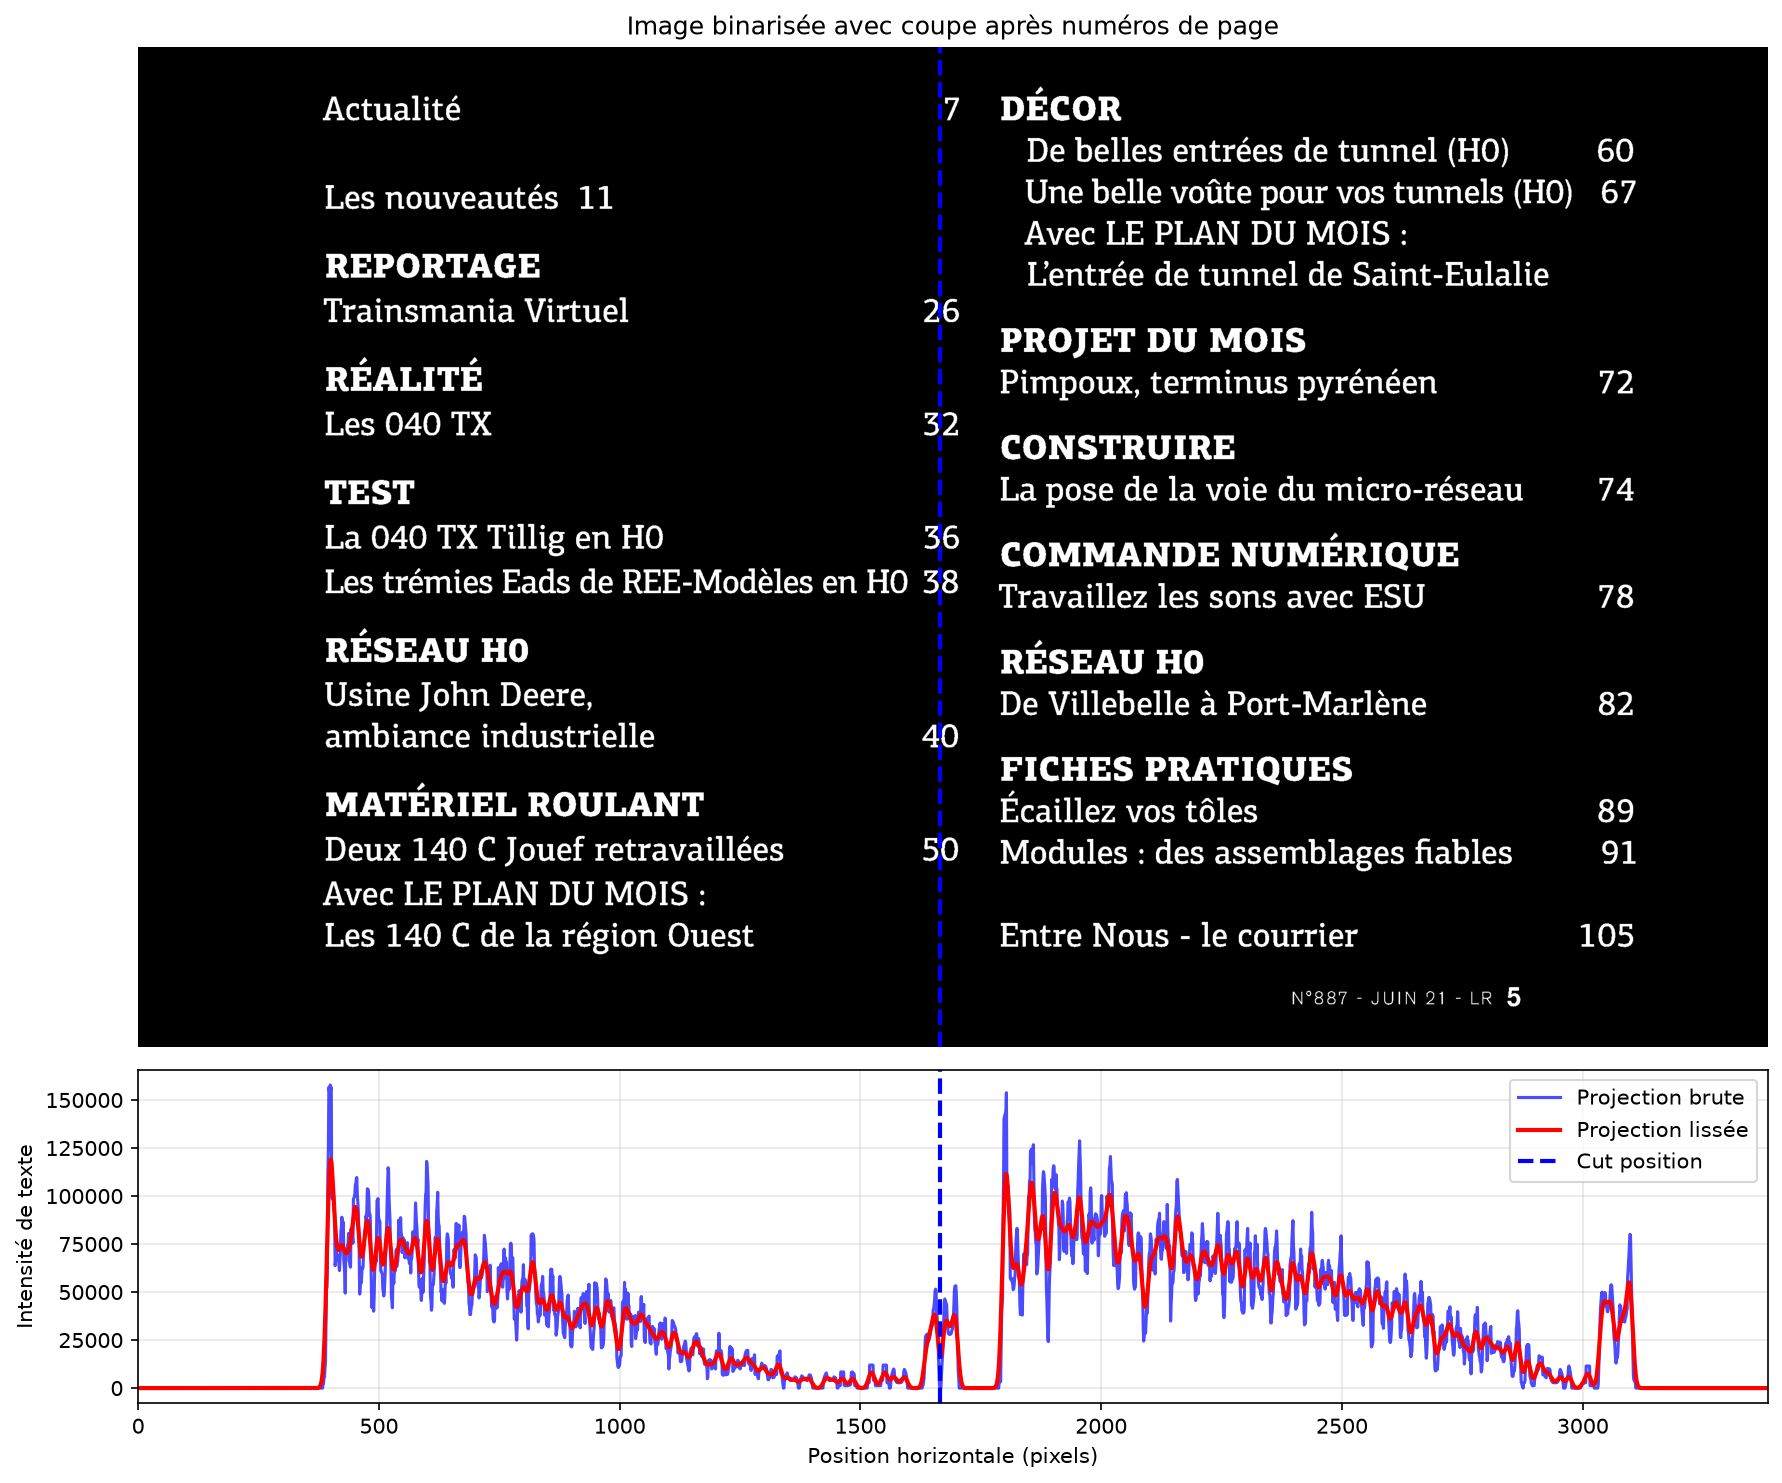Click the "DÉCOR" heading
The width and height of the screenshot is (1782, 1483).
1061,107
